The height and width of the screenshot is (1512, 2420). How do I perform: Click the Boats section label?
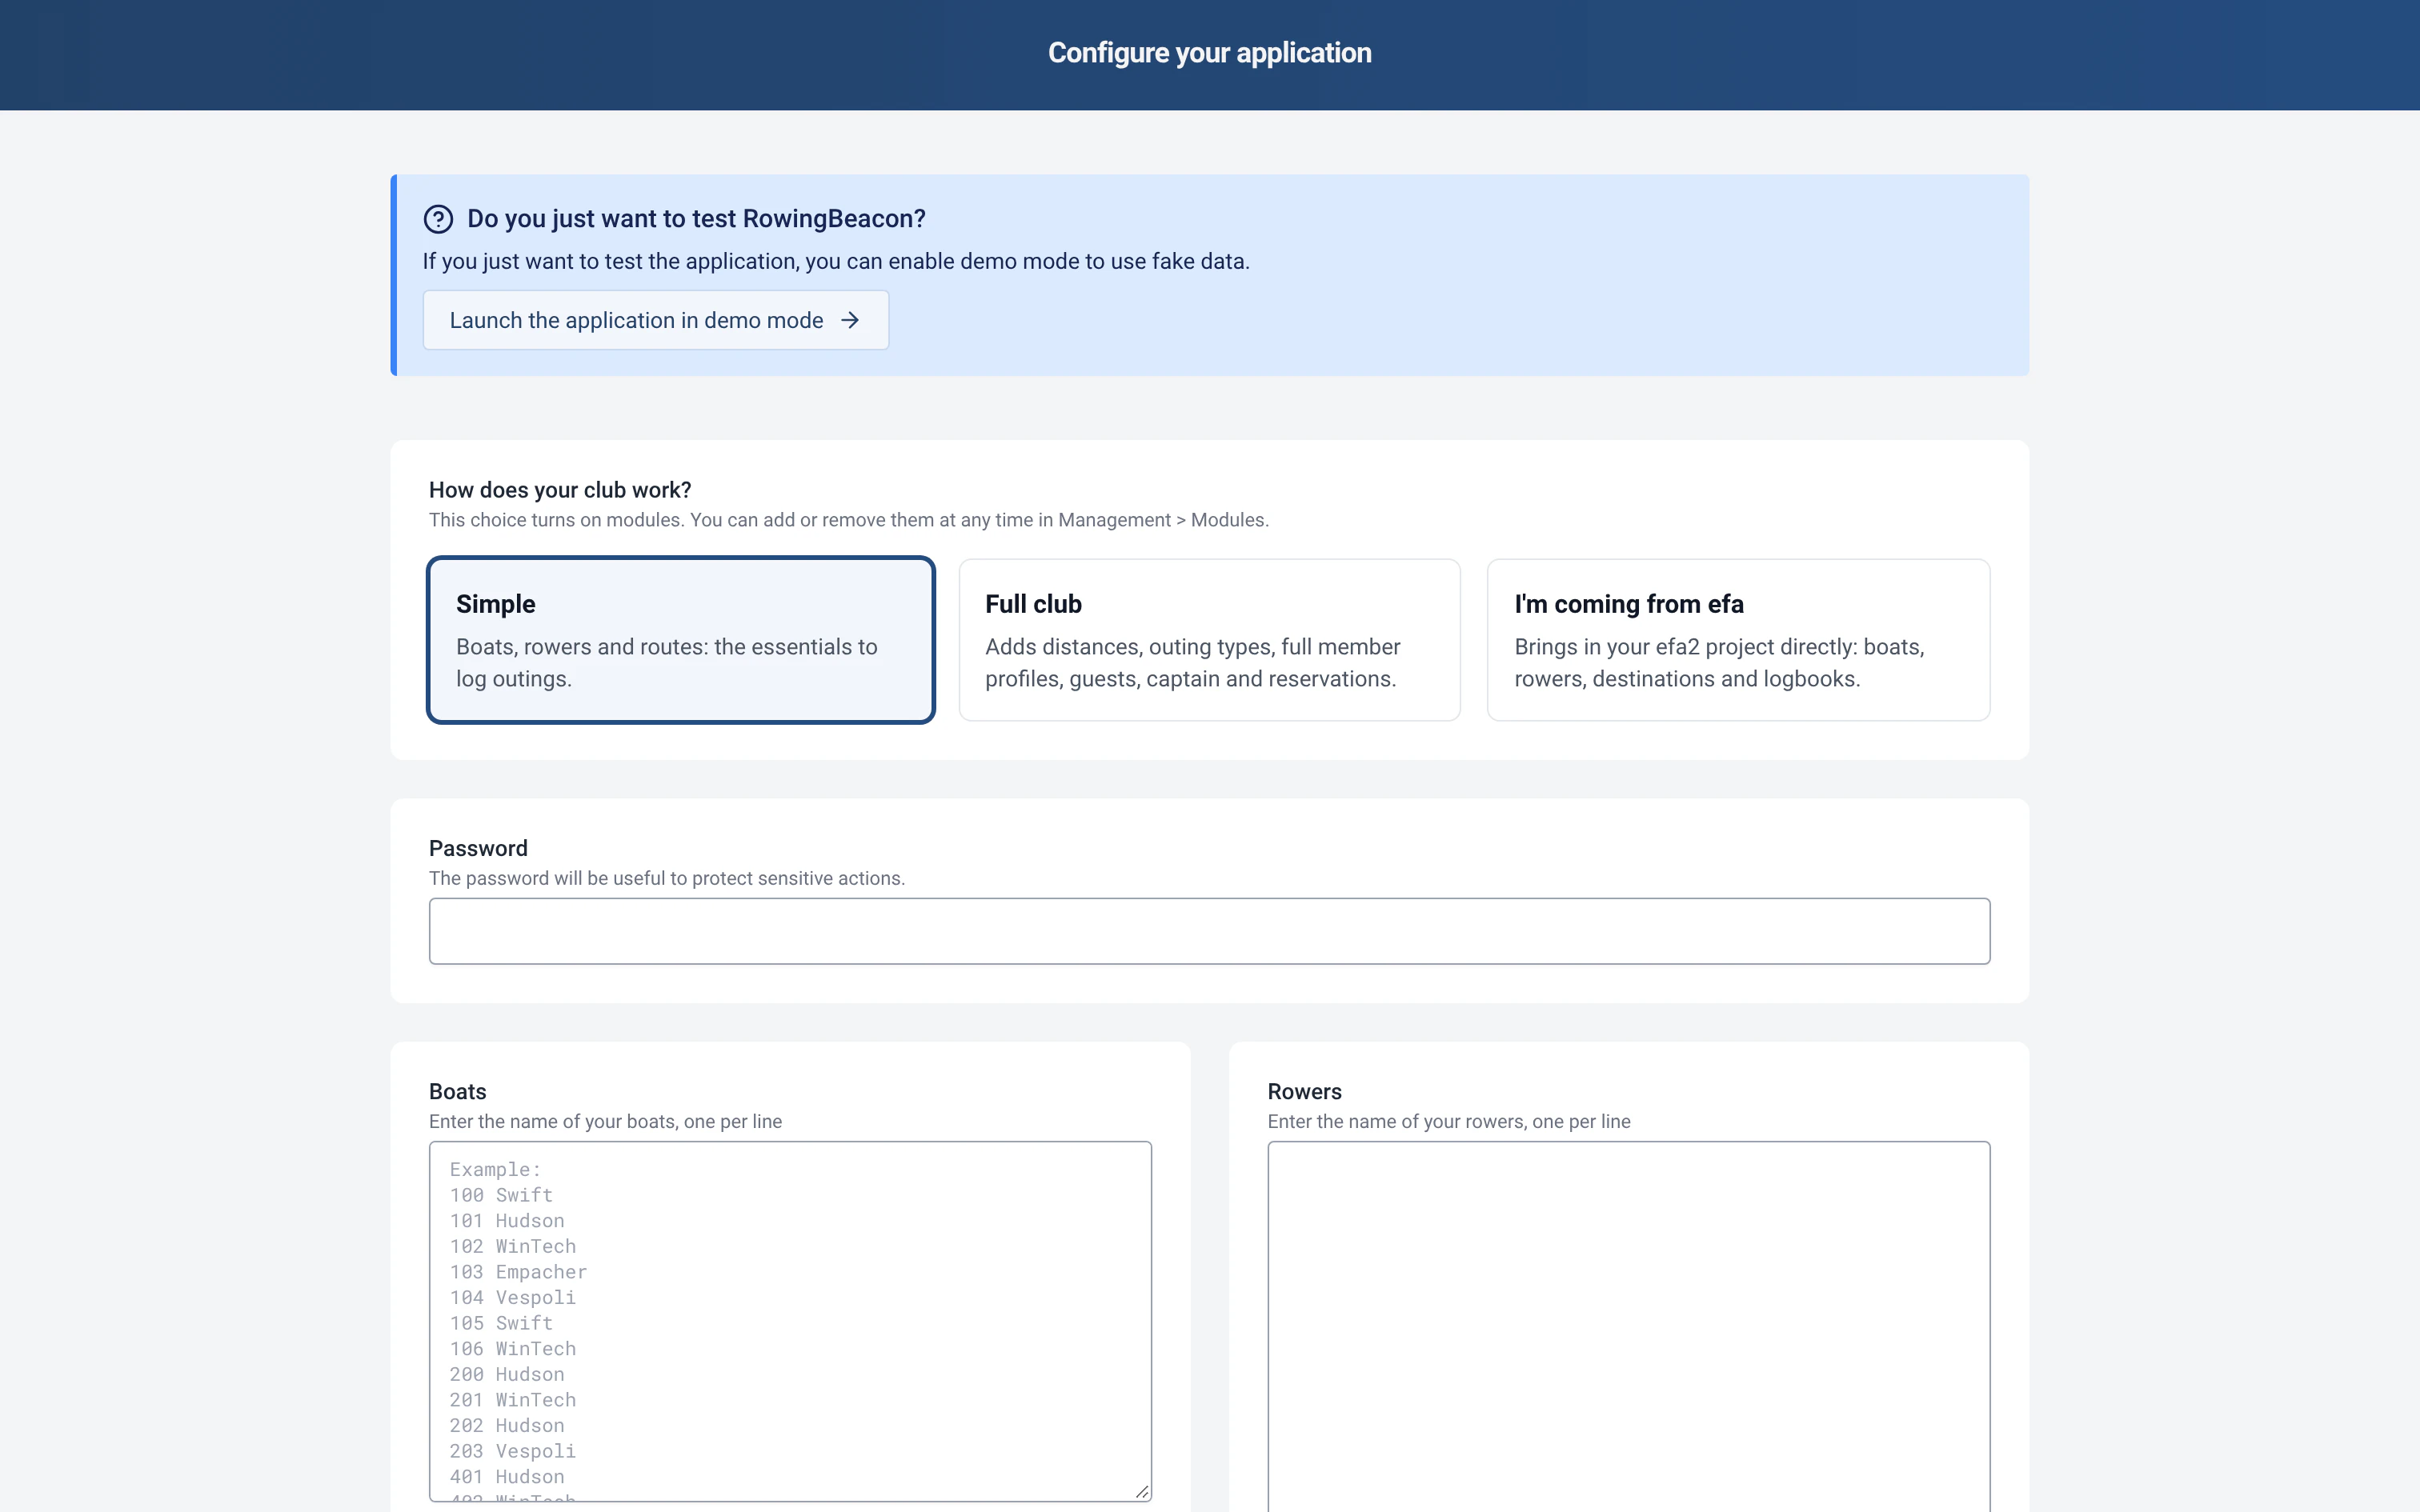point(457,1091)
